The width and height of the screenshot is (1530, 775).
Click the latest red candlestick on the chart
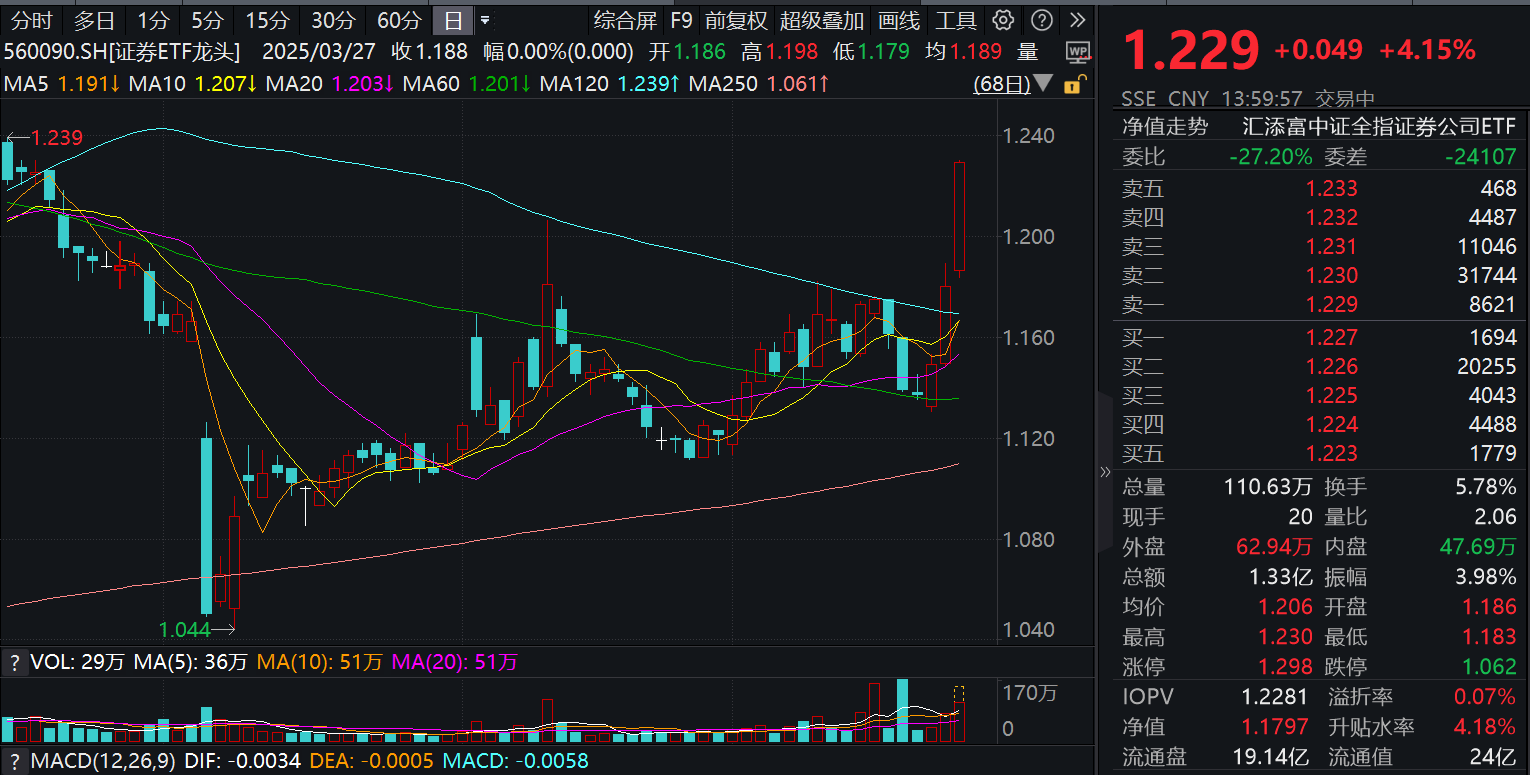(x=960, y=217)
